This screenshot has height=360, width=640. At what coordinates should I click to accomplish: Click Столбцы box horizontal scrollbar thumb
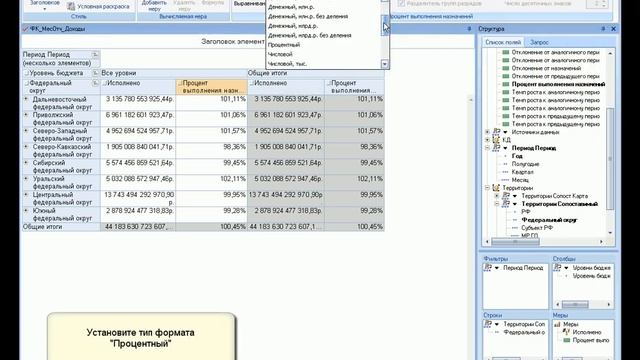pyautogui.click(x=575, y=304)
